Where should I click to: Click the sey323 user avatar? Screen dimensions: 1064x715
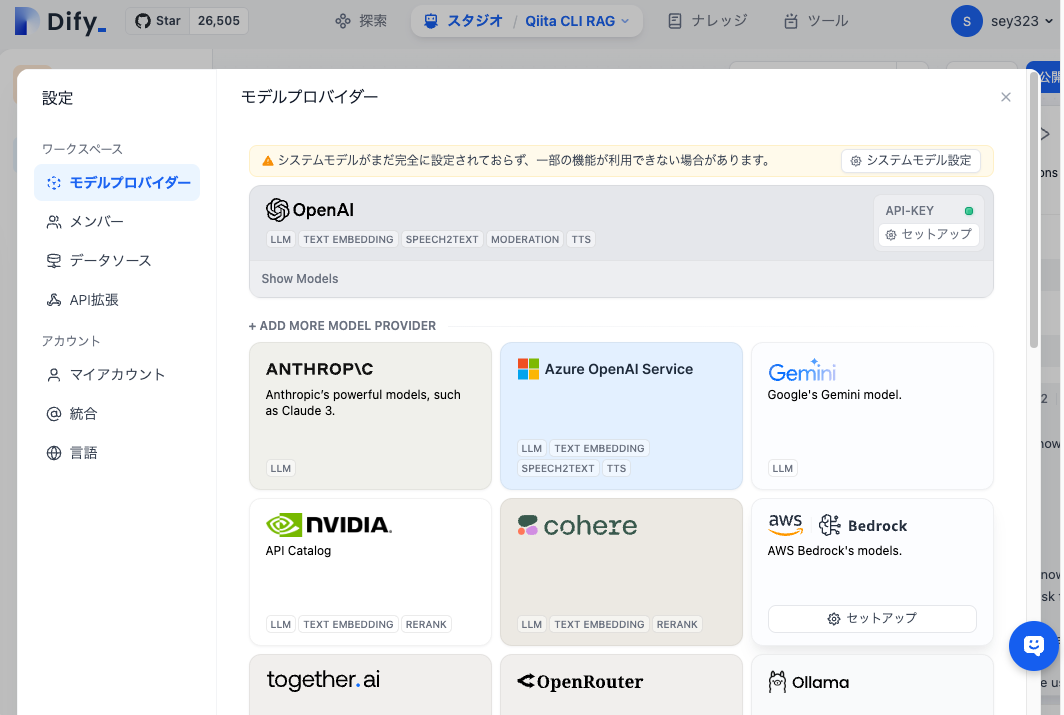[x=966, y=20]
